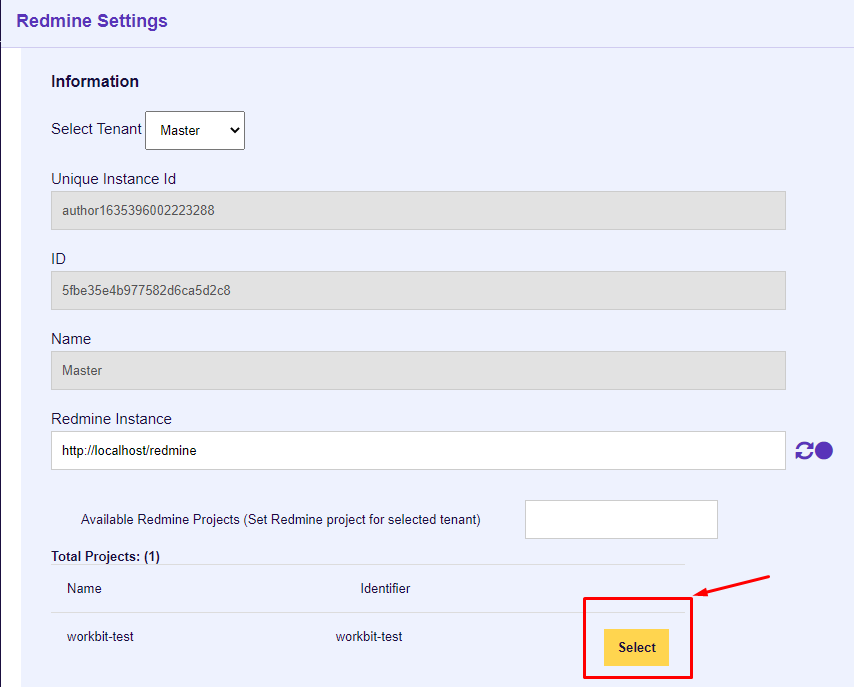Click the red highlighted Select area
This screenshot has width=854, height=687.
(x=637, y=638)
